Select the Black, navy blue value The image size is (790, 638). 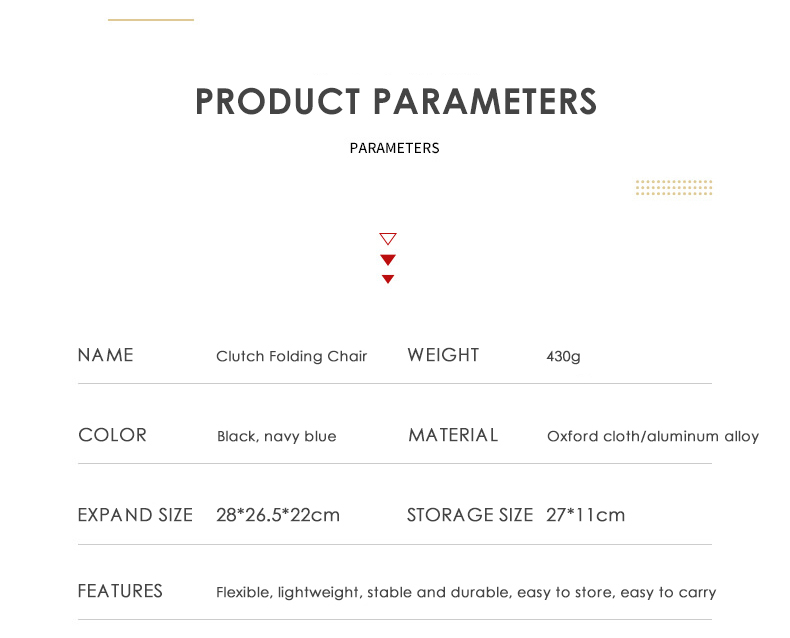tap(277, 436)
